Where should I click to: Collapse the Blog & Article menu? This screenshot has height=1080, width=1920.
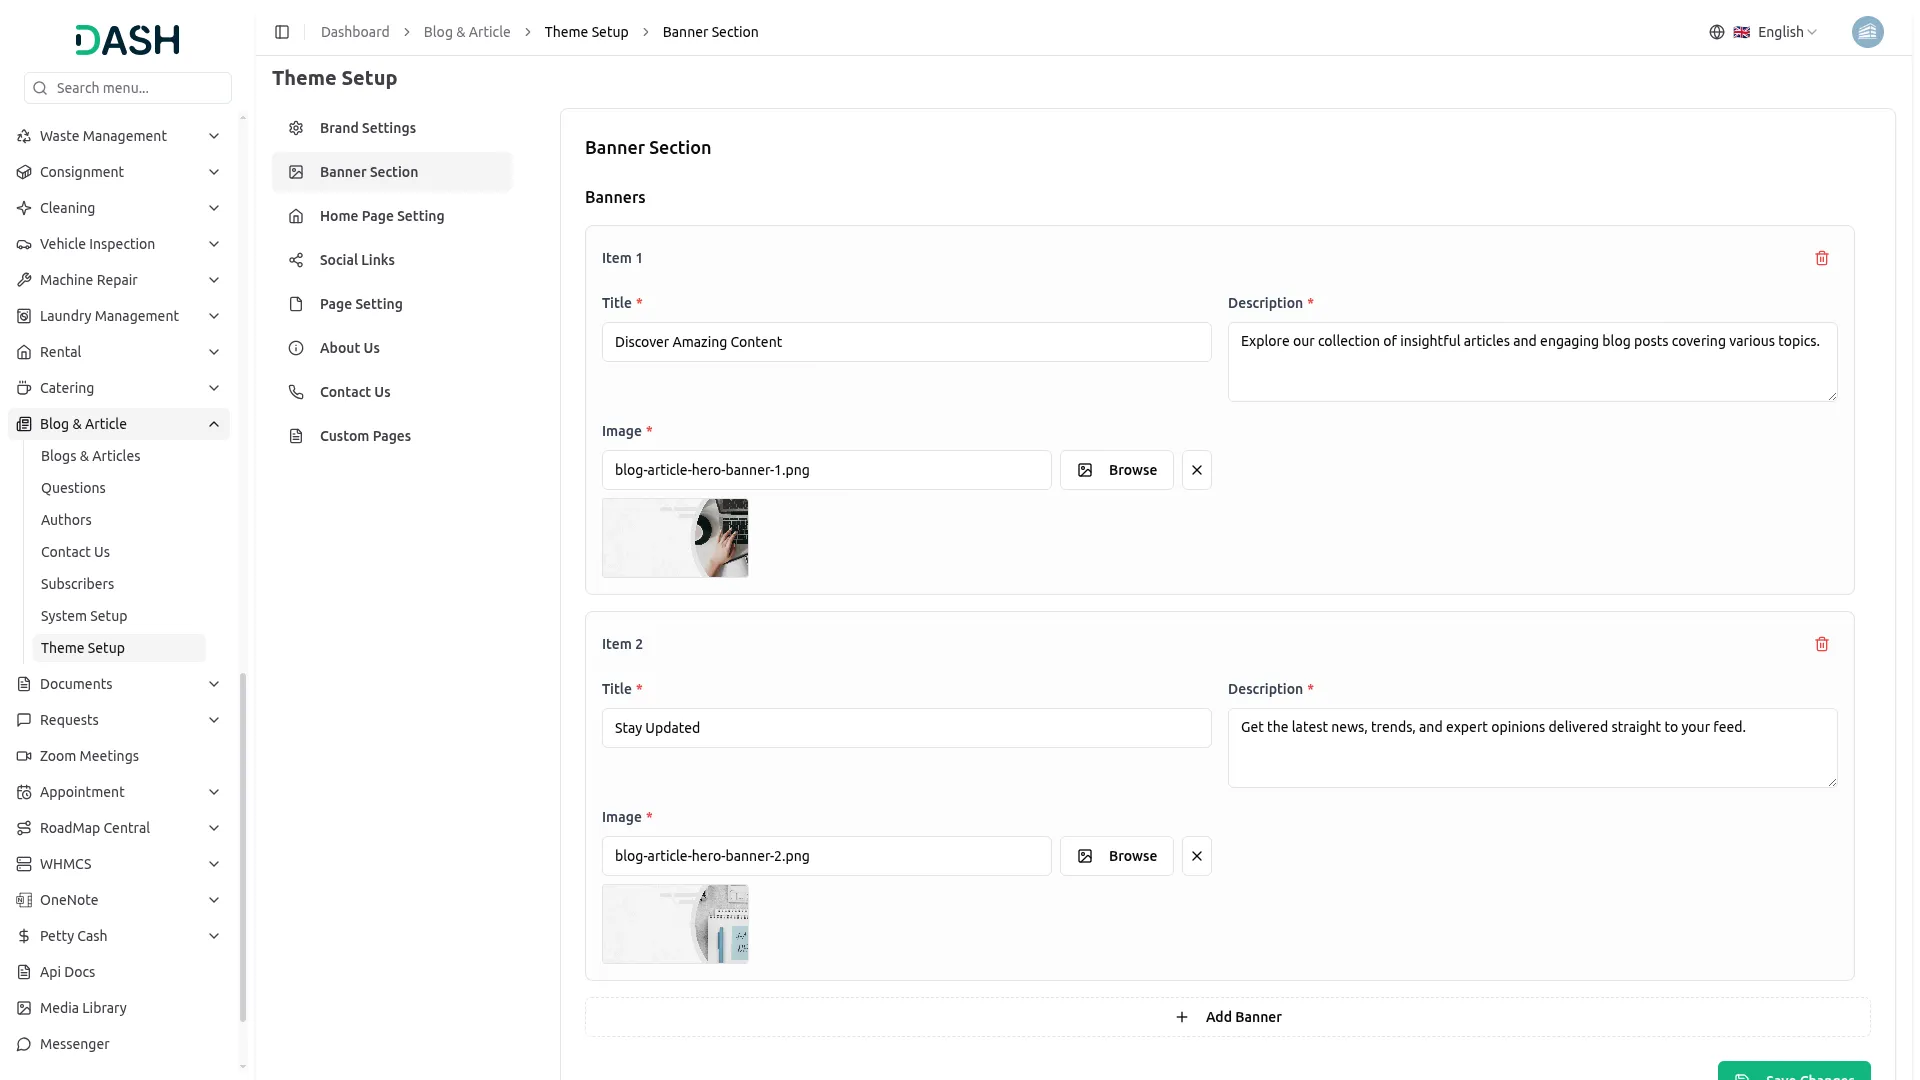pos(119,424)
